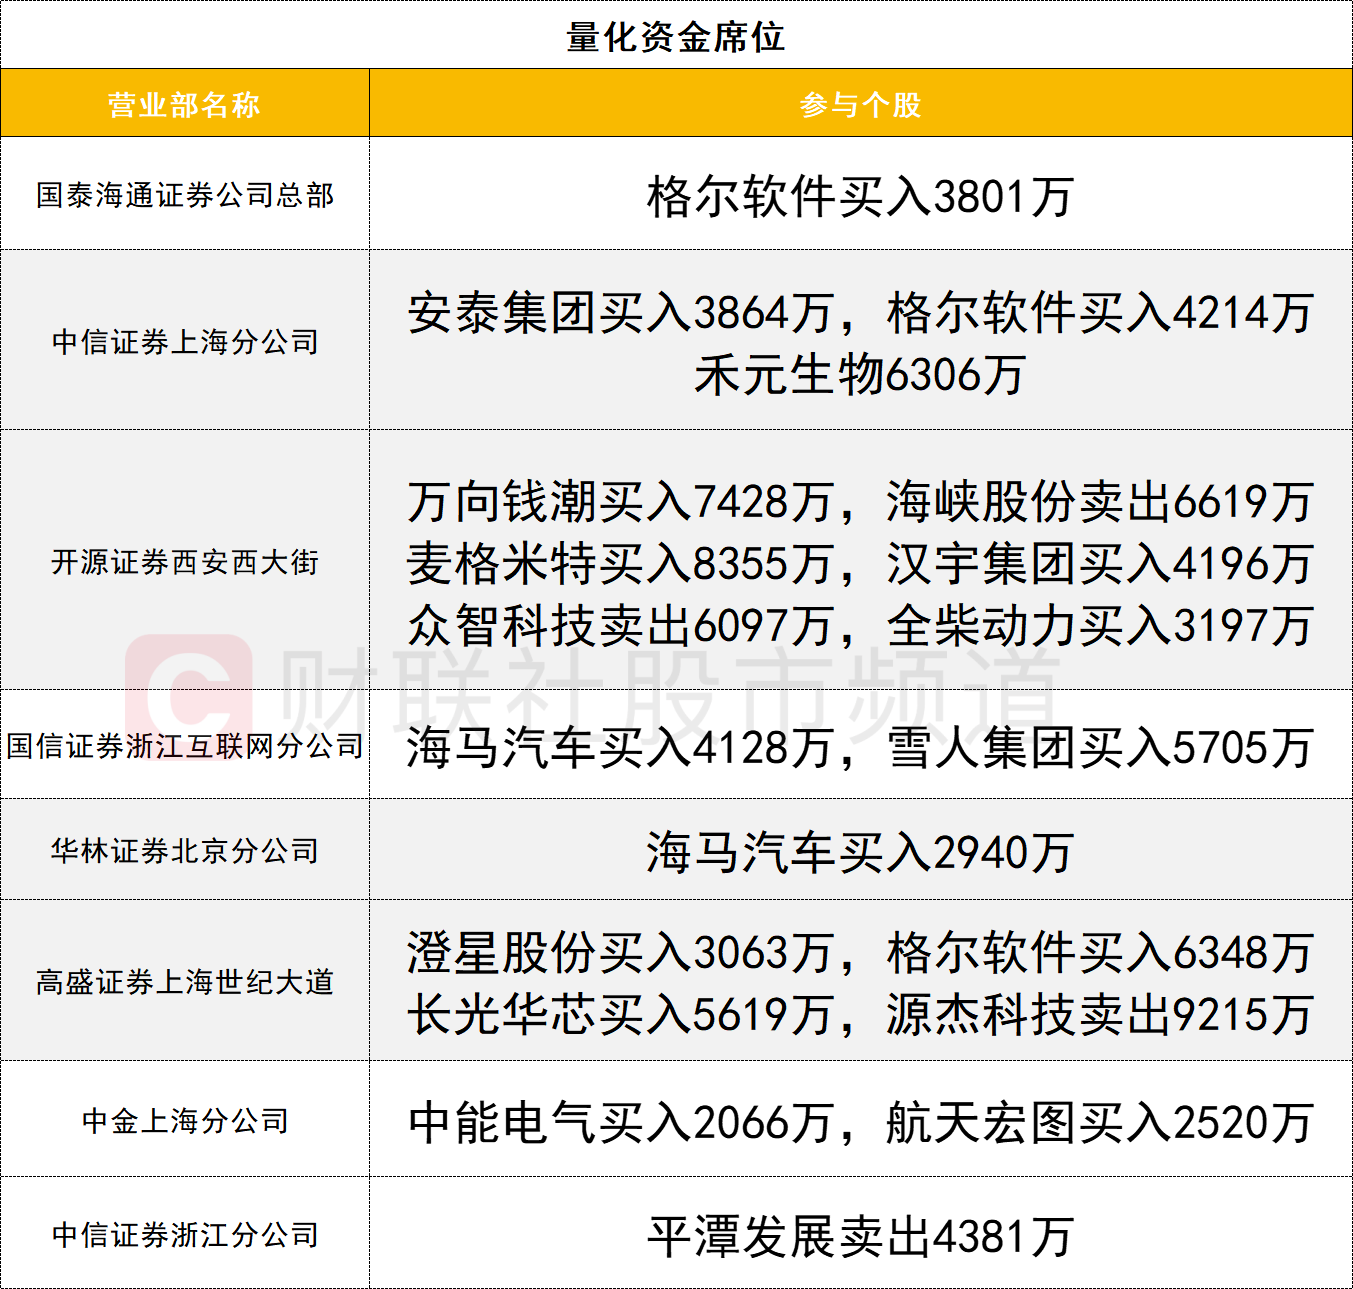Click the entry 海马汽车买入4128万
Viewport: 1353px width, 1289px height.
point(621,748)
